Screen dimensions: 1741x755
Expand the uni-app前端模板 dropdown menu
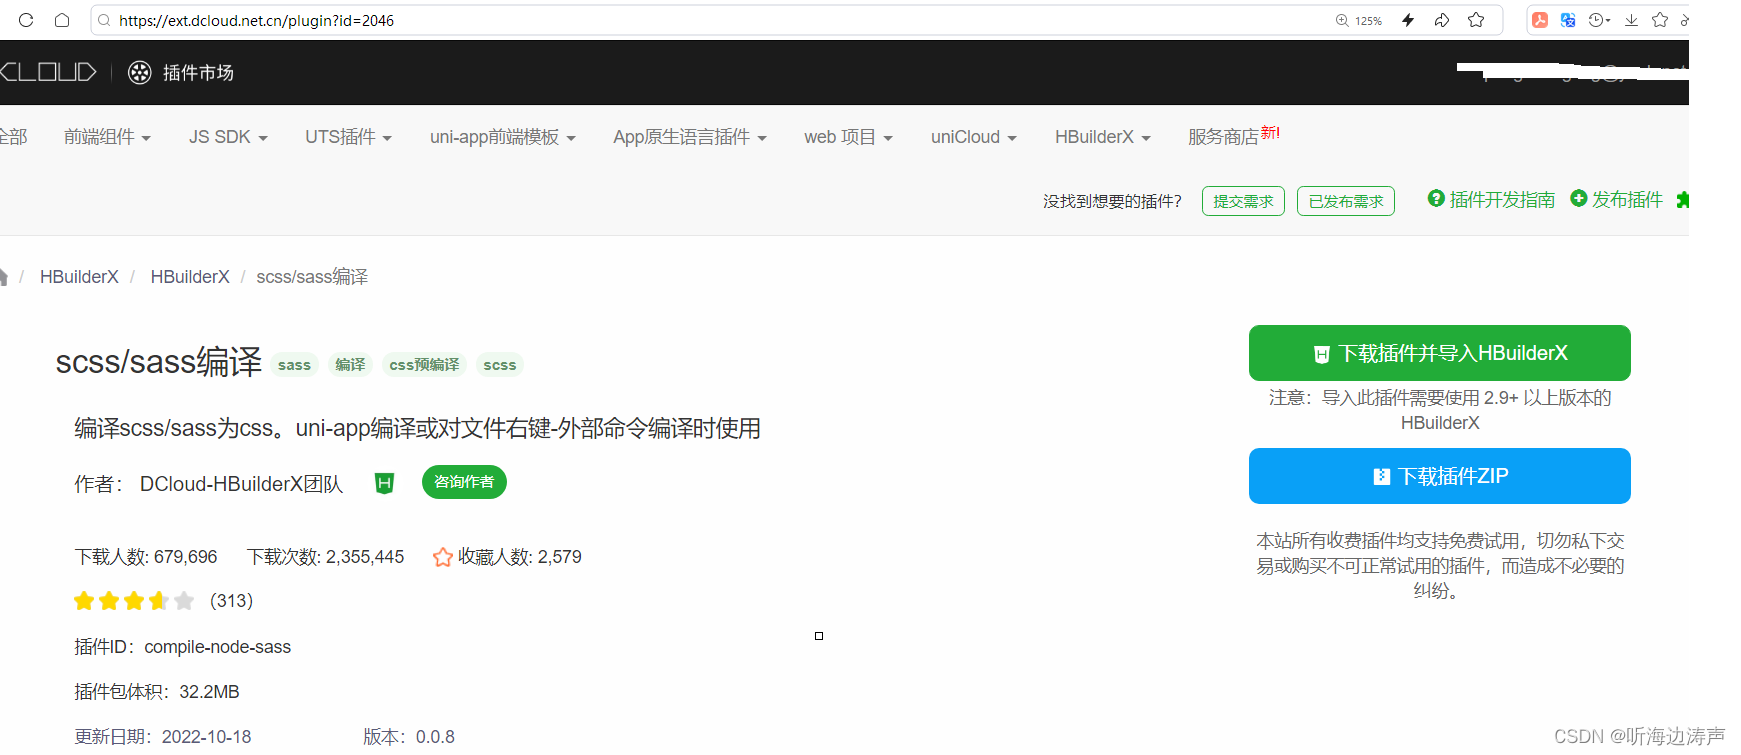point(503,137)
